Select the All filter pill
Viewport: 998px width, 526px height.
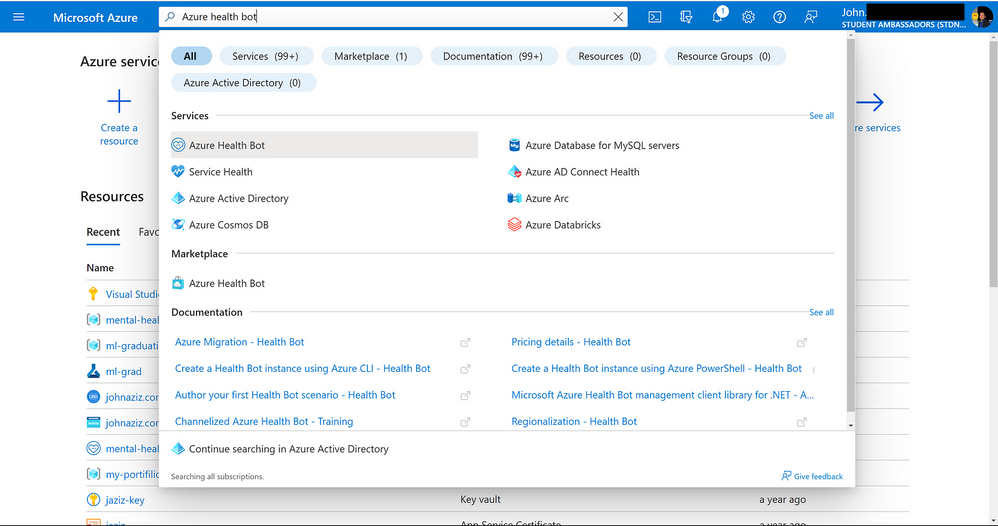[x=191, y=56]
